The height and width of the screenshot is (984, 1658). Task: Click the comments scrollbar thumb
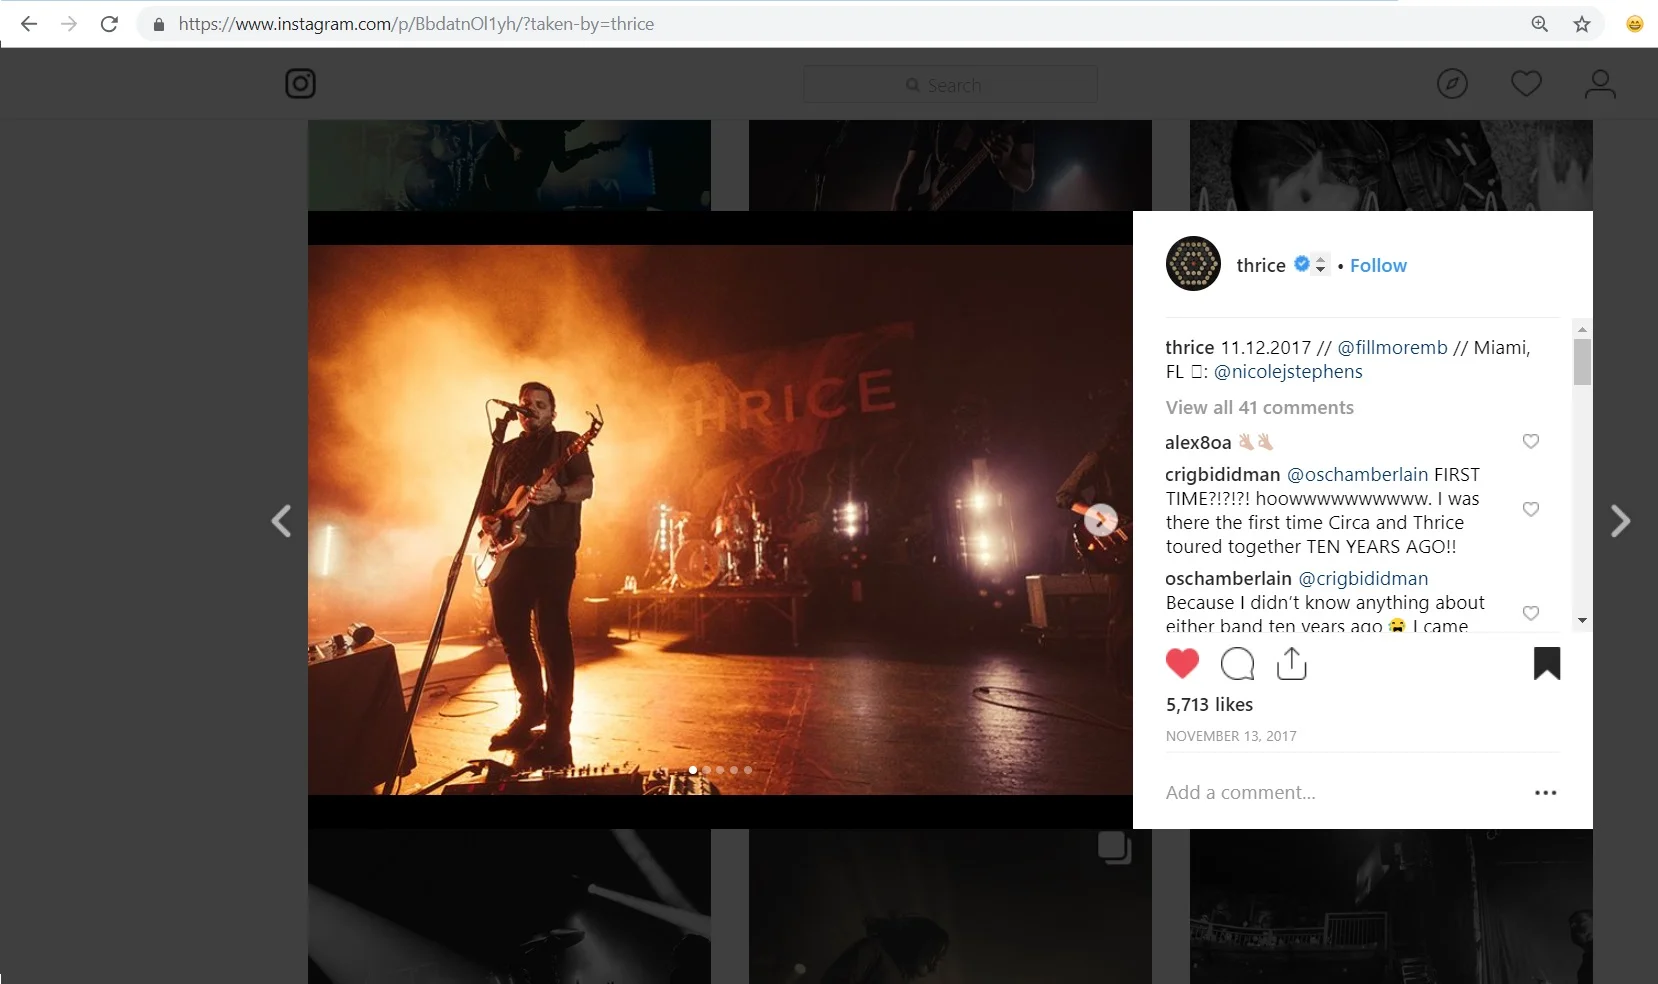pos(1582,362)
